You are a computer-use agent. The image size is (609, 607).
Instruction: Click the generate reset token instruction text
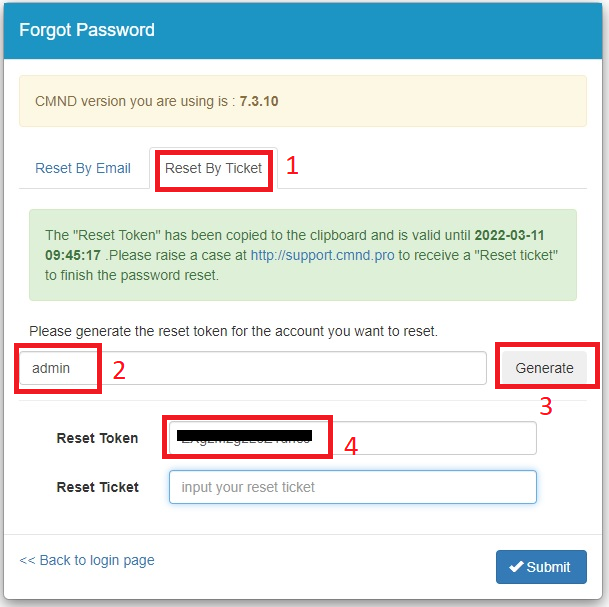point(234,331)
